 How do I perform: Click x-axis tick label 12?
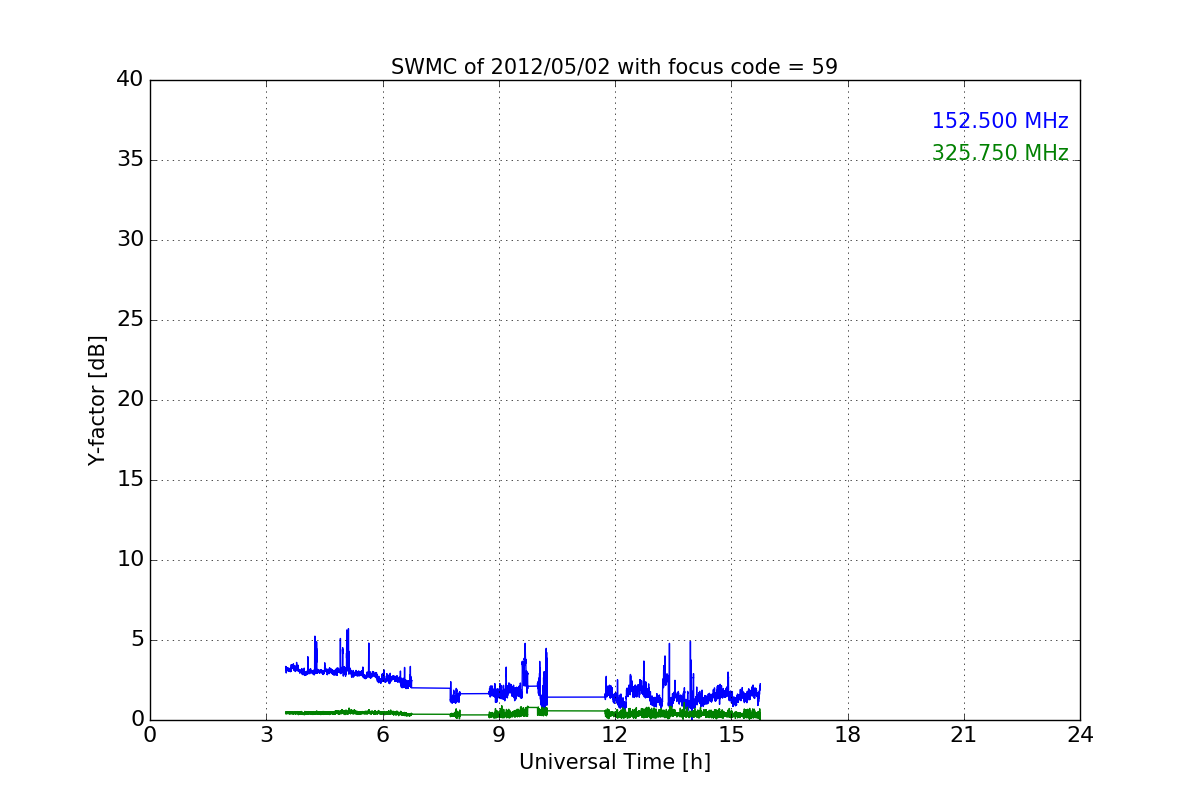pyautogui.click(x=615, y=735)
